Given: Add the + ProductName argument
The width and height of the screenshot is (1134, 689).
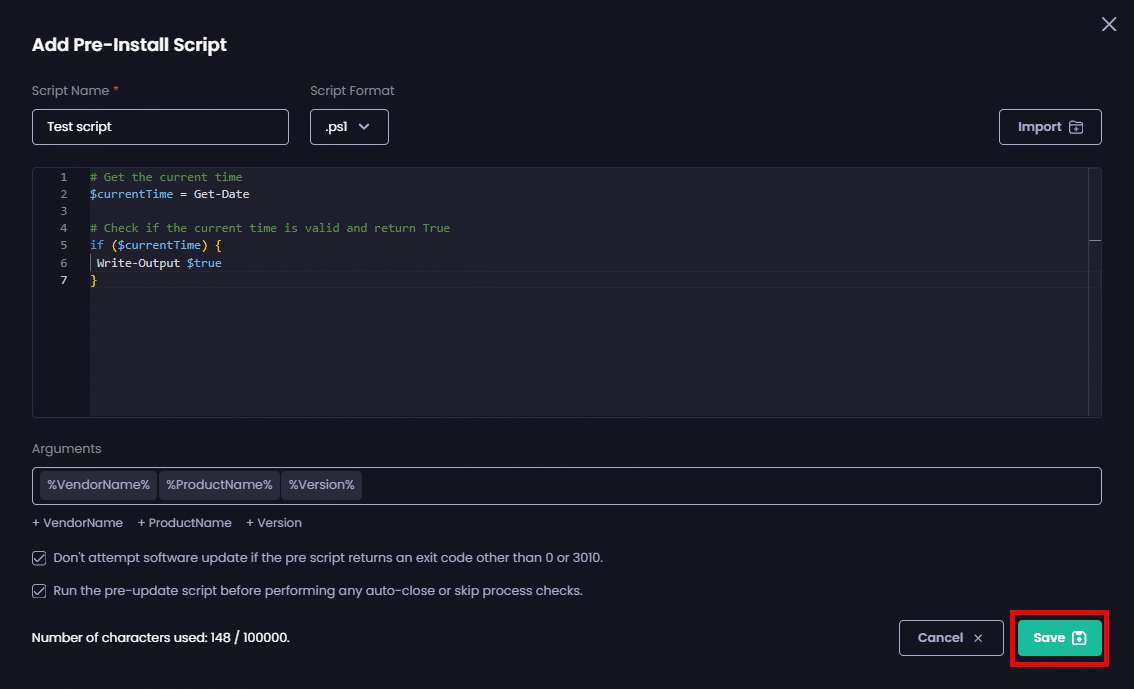Looking at the screenshot, I should pyautogui.click(x=185, y=523).
